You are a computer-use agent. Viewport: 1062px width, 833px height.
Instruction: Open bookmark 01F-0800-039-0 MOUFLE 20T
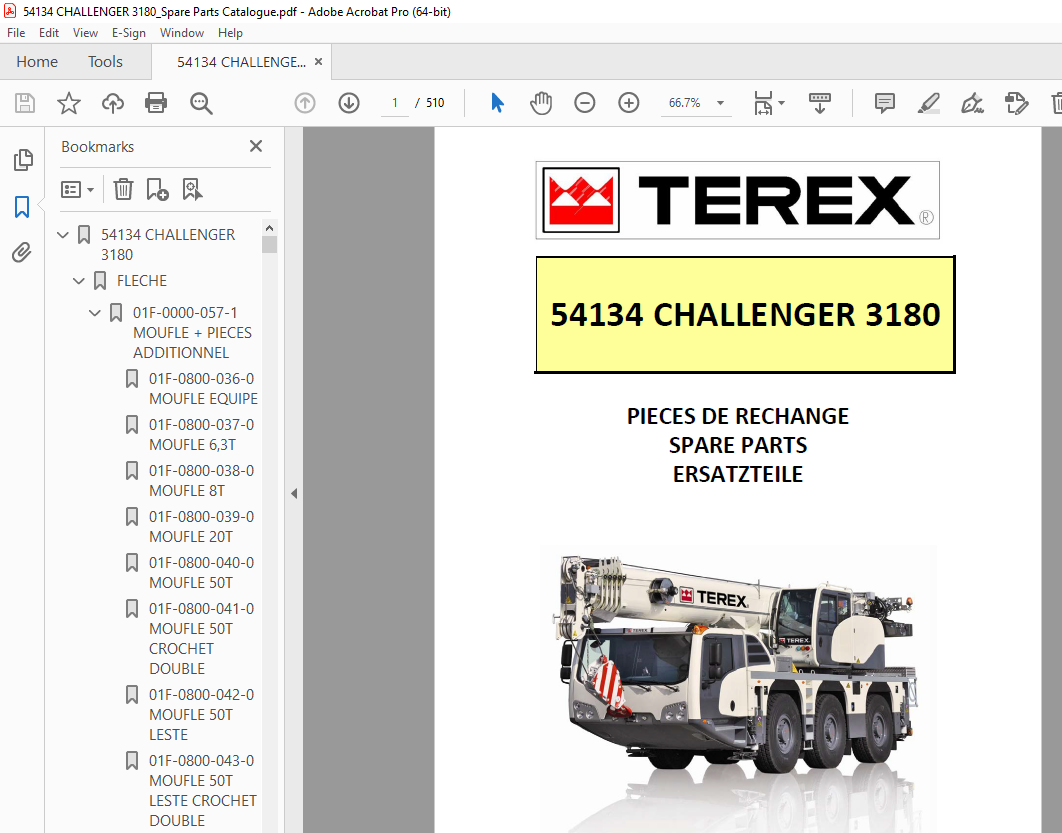(201, 527)
